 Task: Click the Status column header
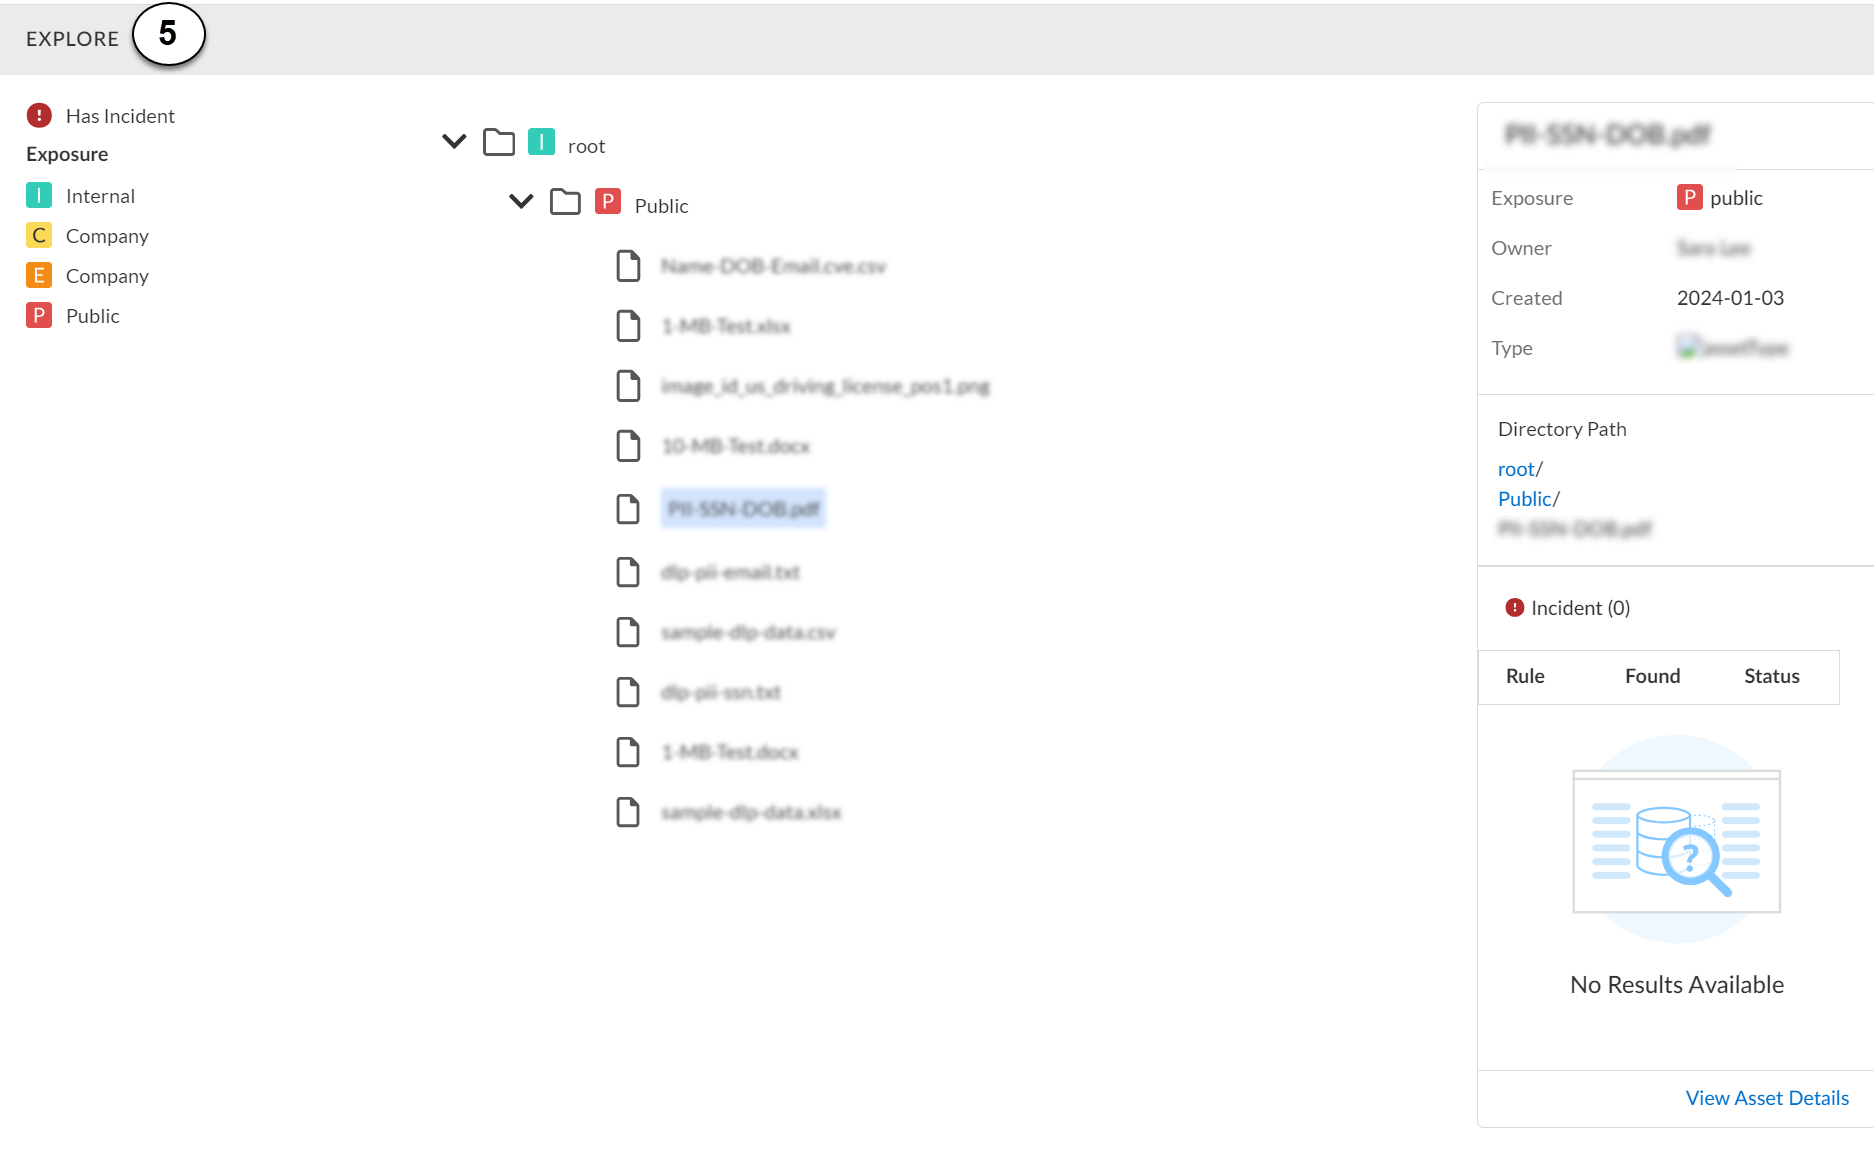pos(1771,676)
